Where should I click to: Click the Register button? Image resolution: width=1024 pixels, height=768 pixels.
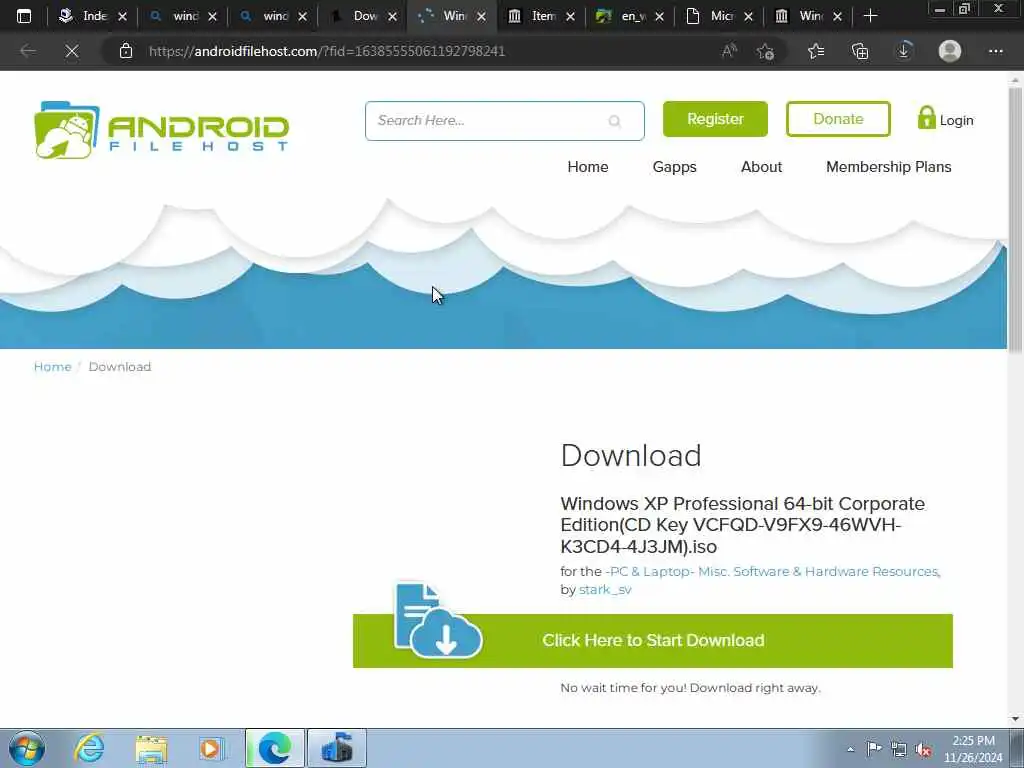(715, 119)
